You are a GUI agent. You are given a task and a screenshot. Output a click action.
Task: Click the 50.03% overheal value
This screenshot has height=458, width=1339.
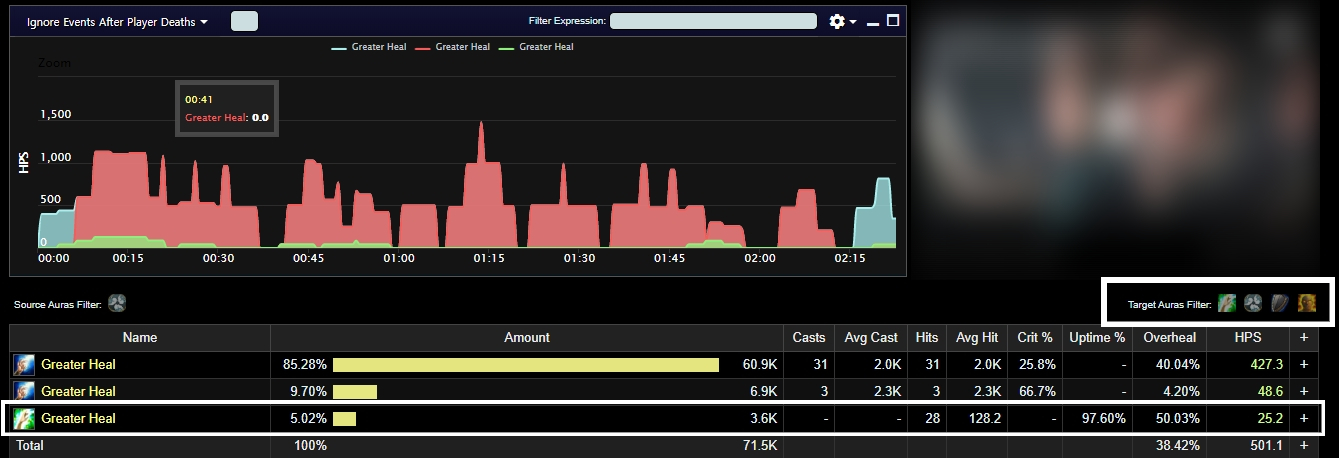pyautogui.click(x=1177, y=418)
